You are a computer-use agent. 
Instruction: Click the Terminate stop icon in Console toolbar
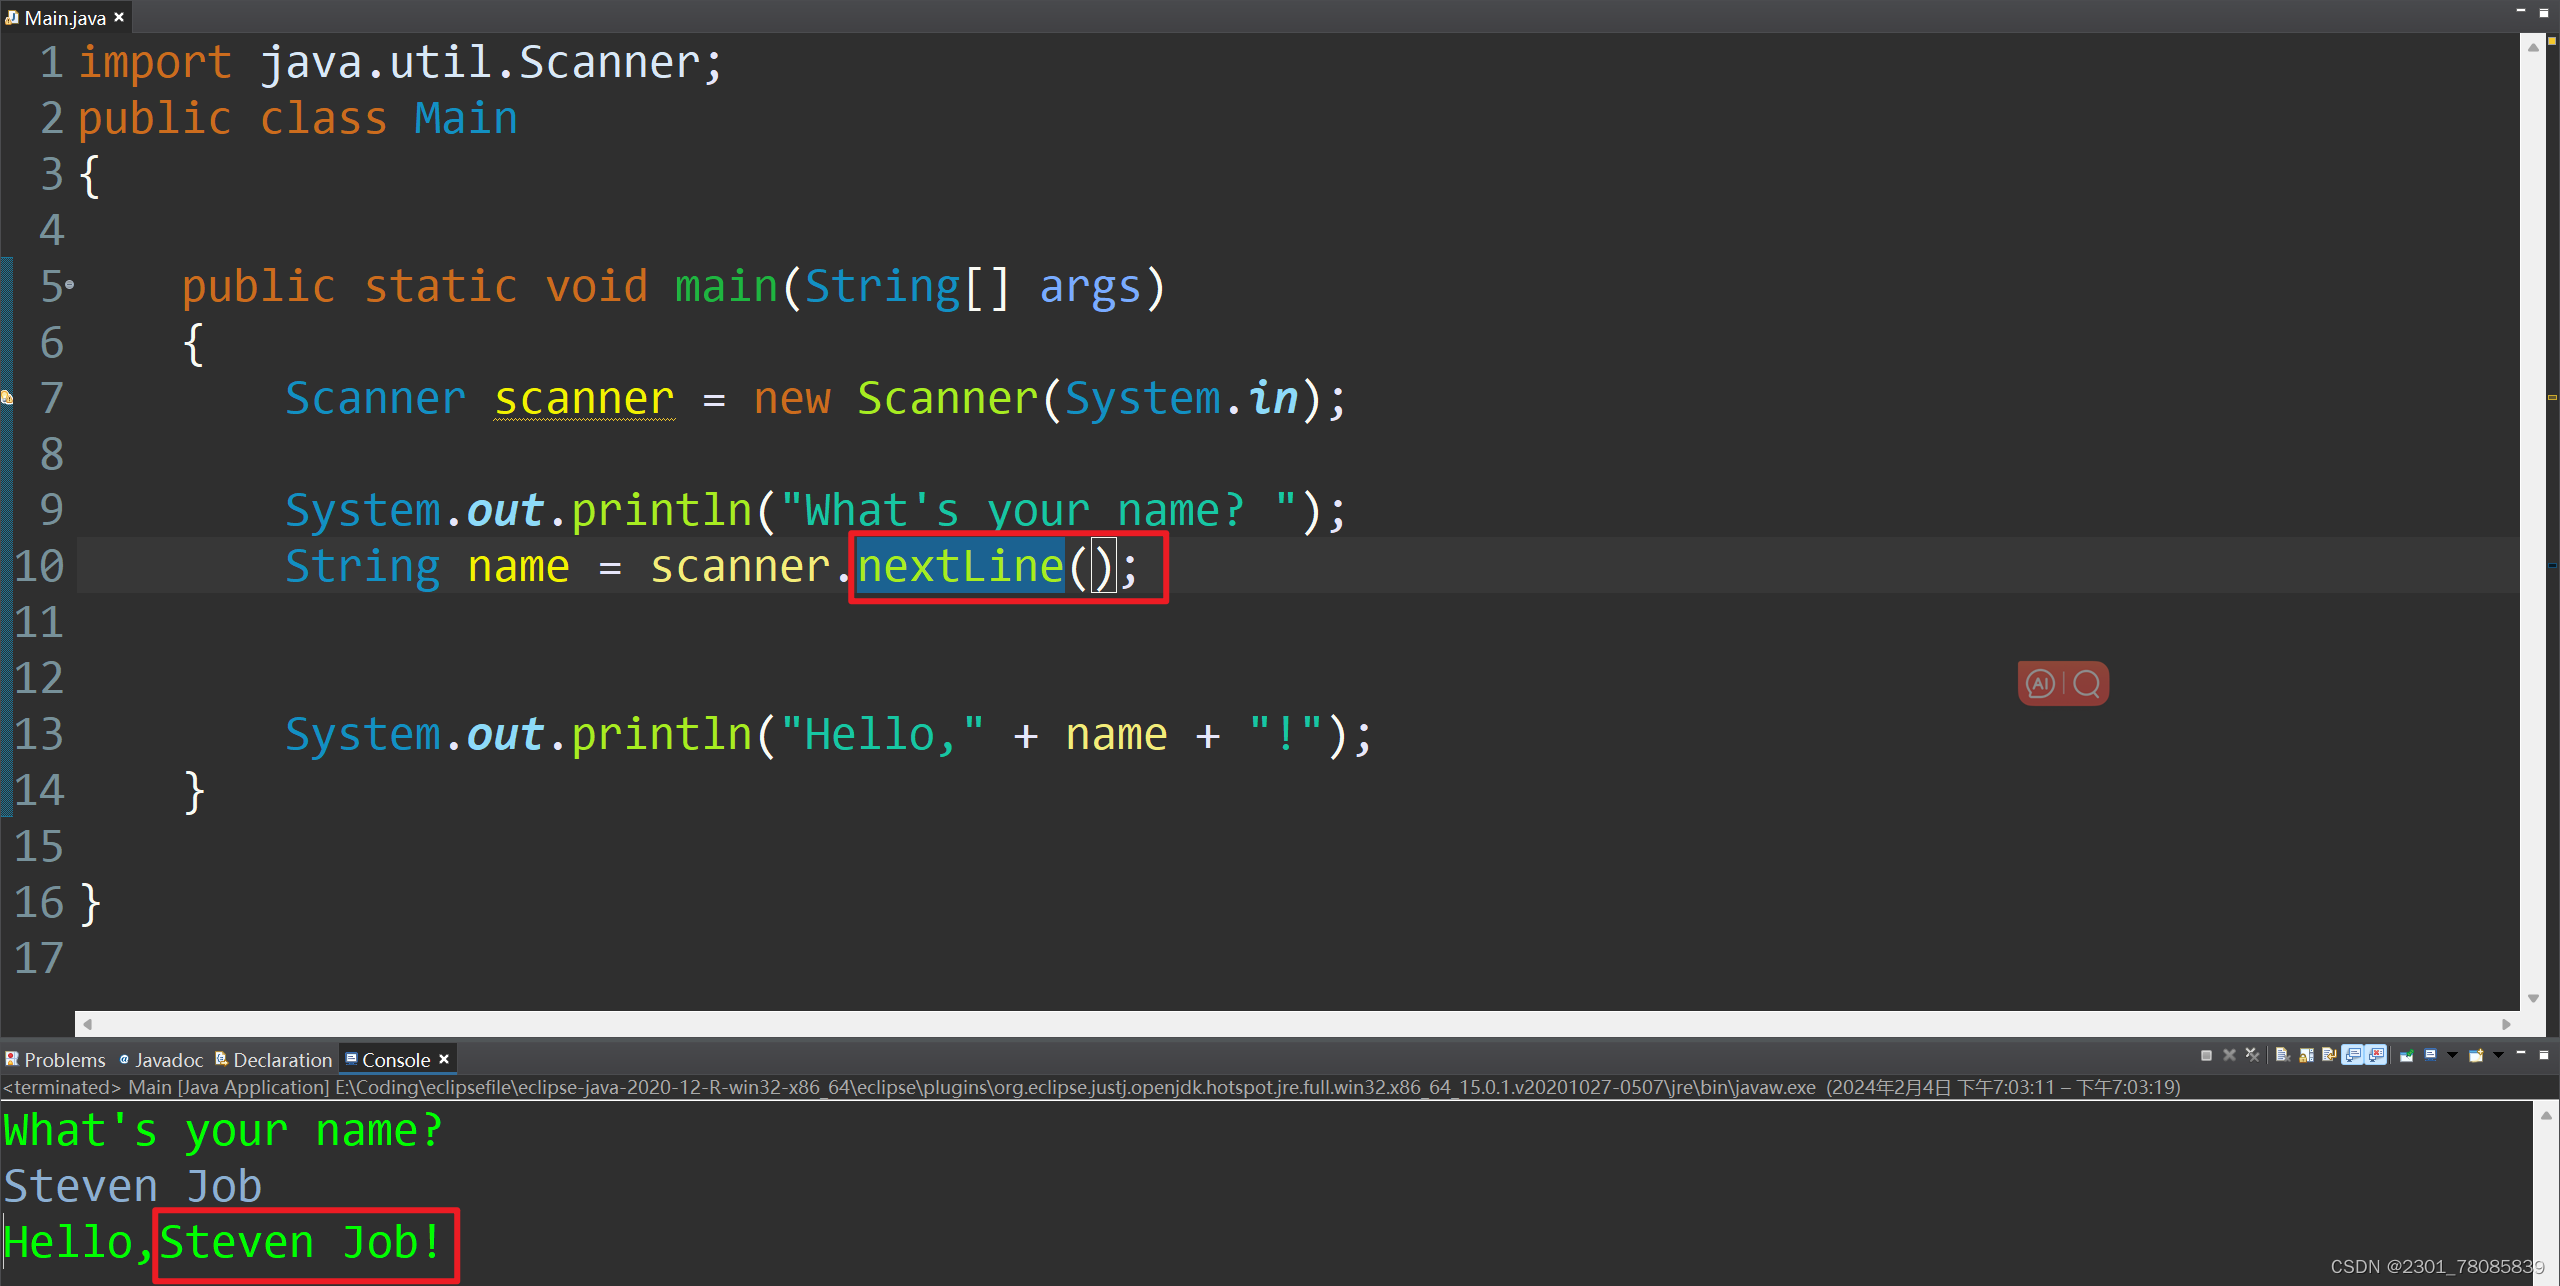[2206, 1055]
